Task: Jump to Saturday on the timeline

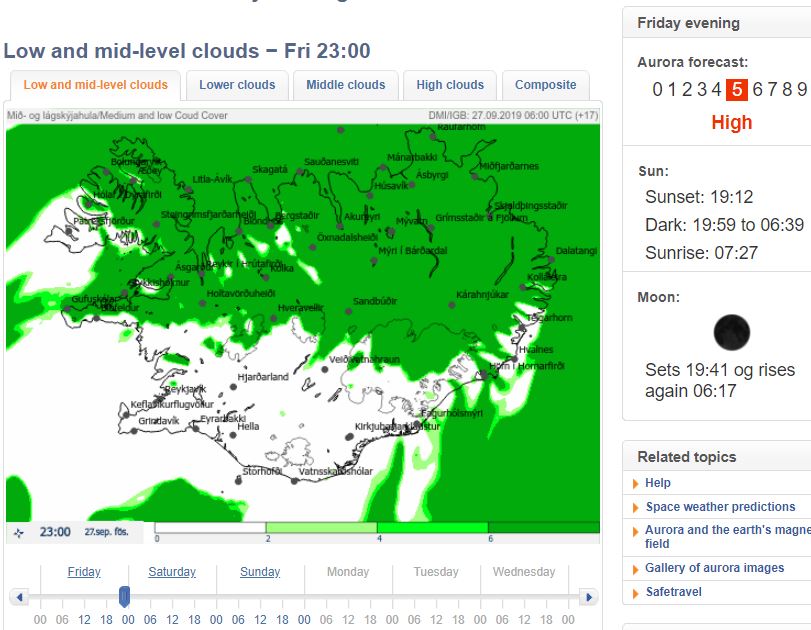Action: point(172,572)
